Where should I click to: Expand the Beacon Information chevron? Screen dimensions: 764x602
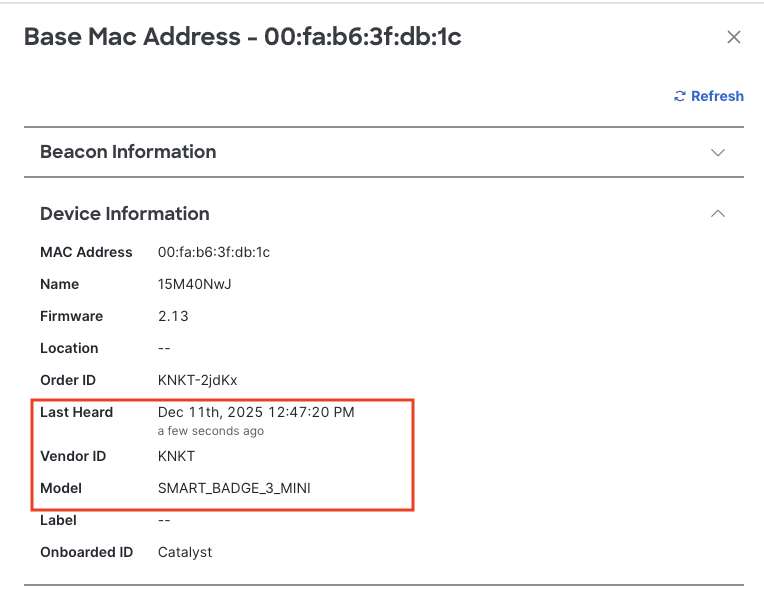pyautogui.click(x=717, y=153)
